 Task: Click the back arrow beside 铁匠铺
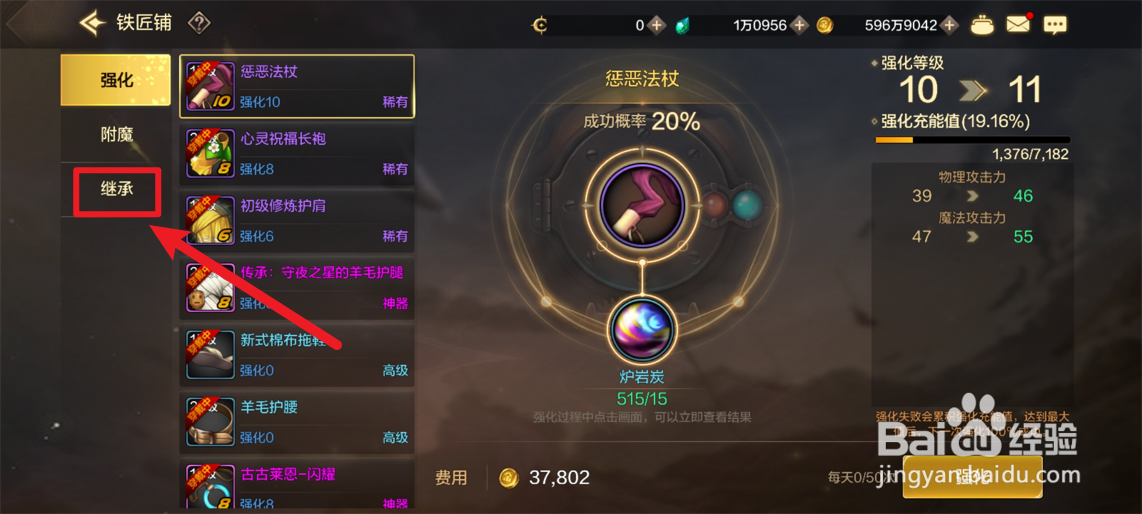click(93, 24)
